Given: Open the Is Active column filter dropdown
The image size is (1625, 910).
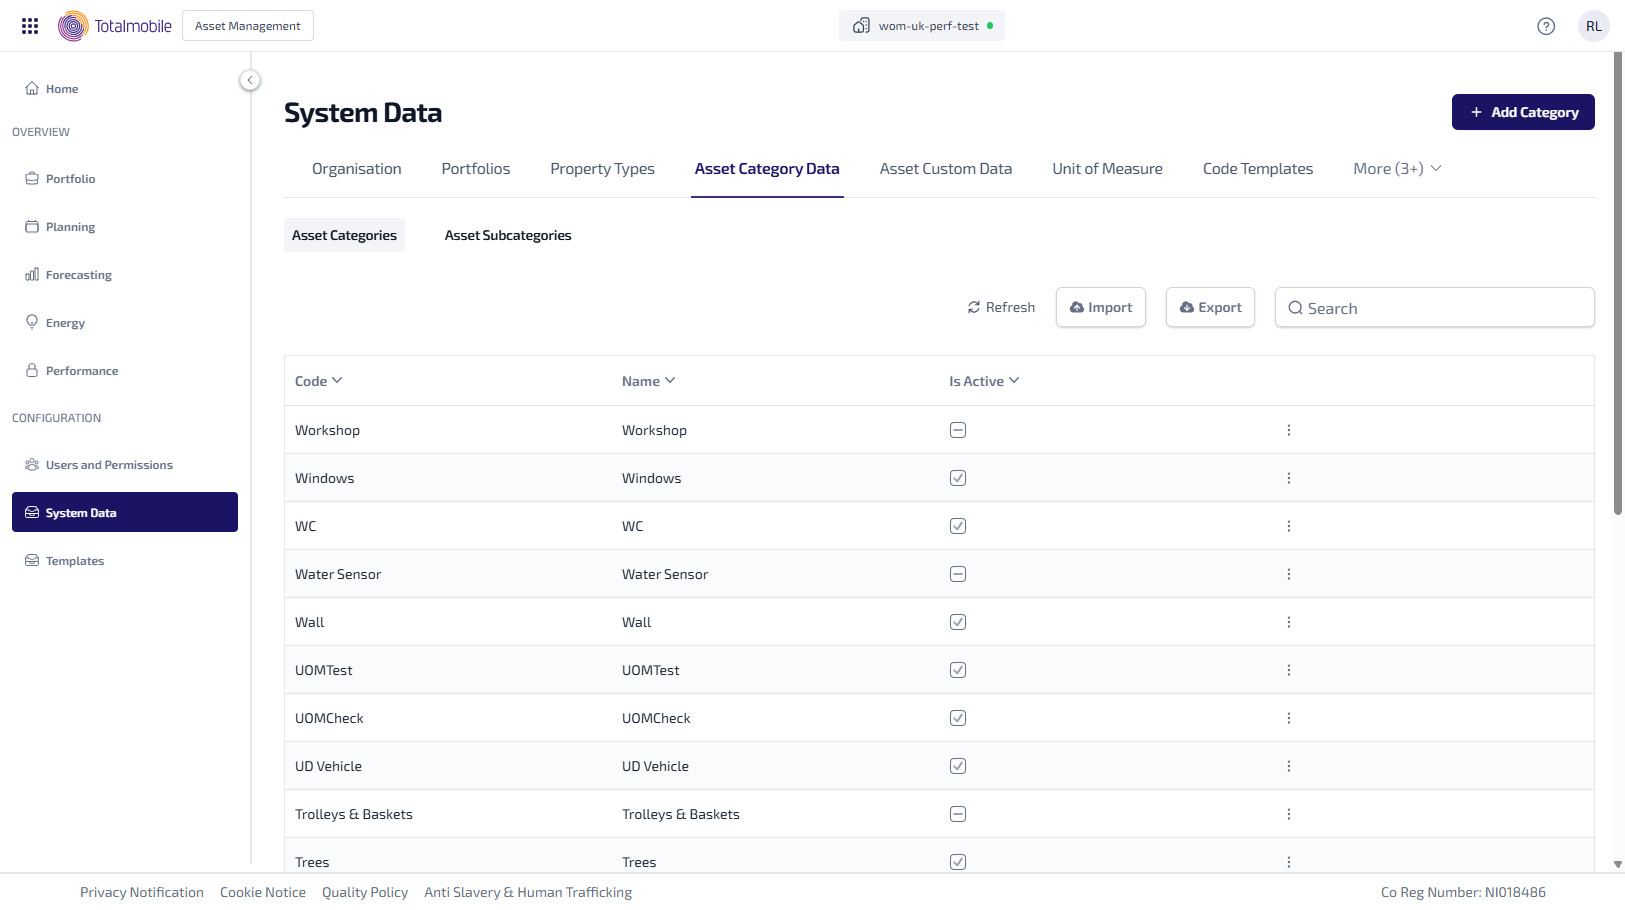Looking at the screenshot, I should pyautogui.click(x=984, y=381).
